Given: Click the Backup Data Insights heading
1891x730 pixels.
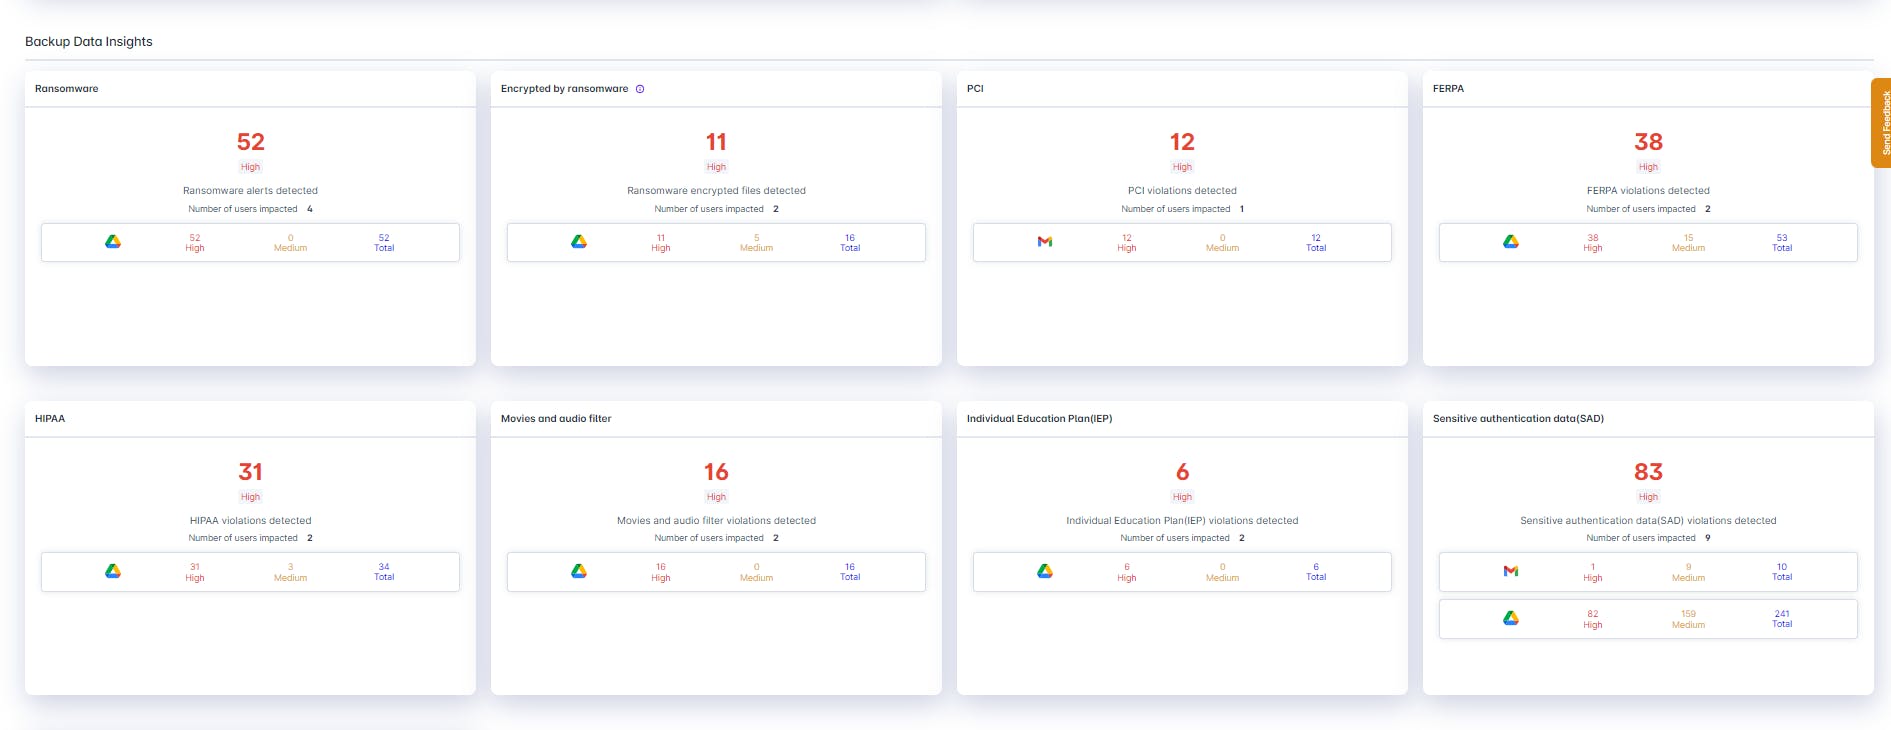Looking at the screenshot, I should click(89, 42).
